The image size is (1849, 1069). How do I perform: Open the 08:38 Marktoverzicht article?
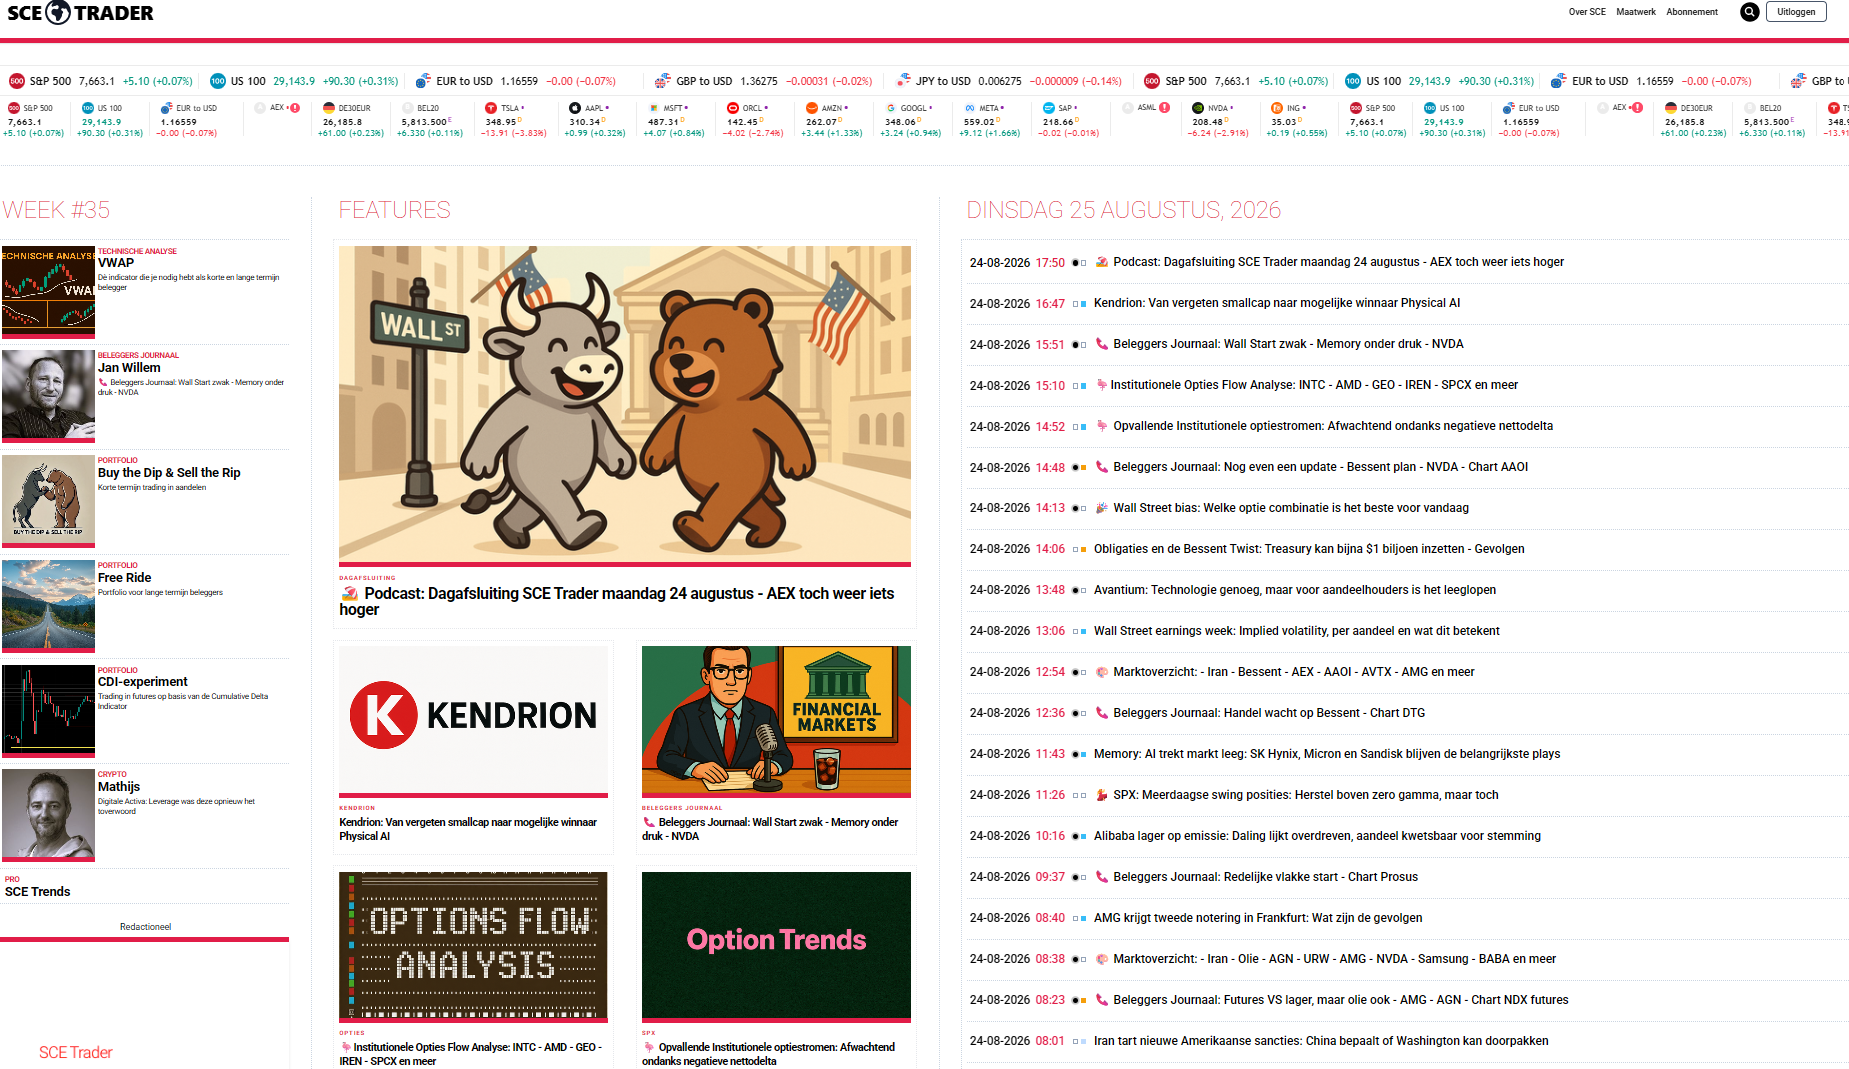1335,959
